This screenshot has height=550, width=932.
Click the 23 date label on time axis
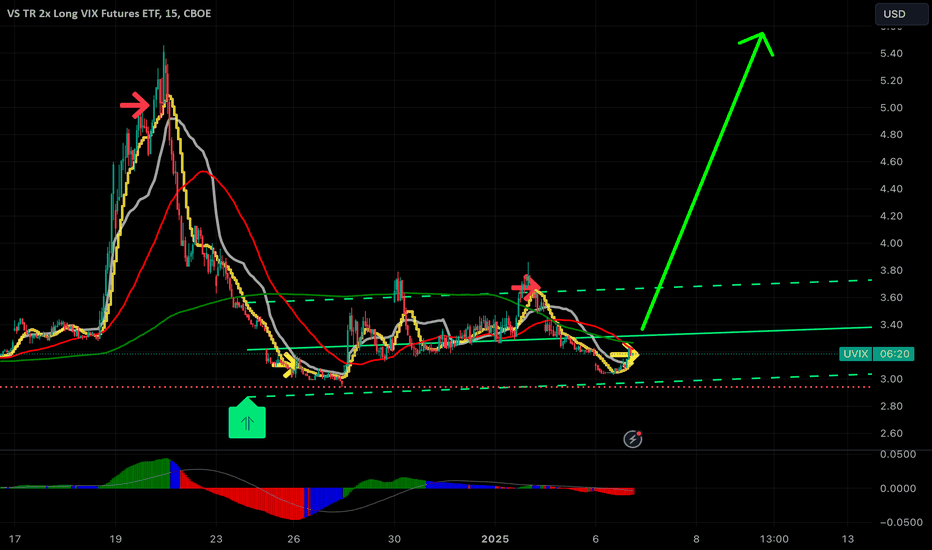216,539
